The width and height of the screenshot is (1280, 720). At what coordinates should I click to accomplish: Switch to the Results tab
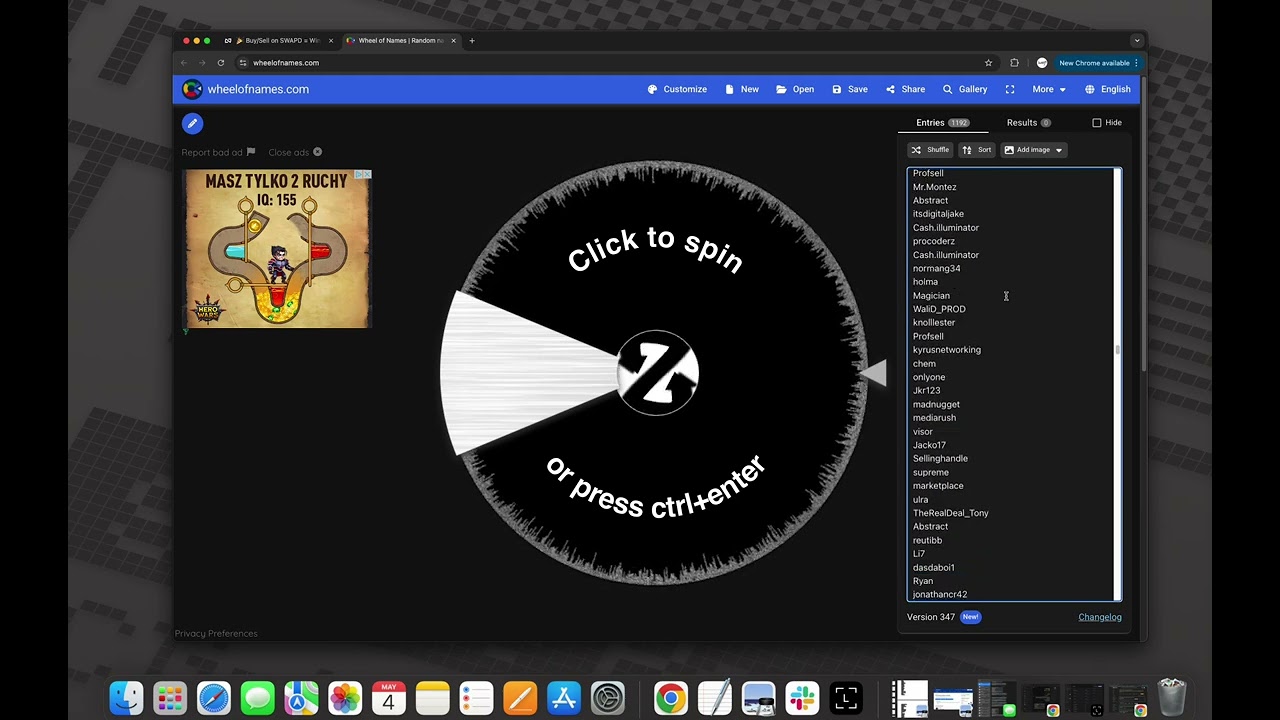(x=1028, y=123)
